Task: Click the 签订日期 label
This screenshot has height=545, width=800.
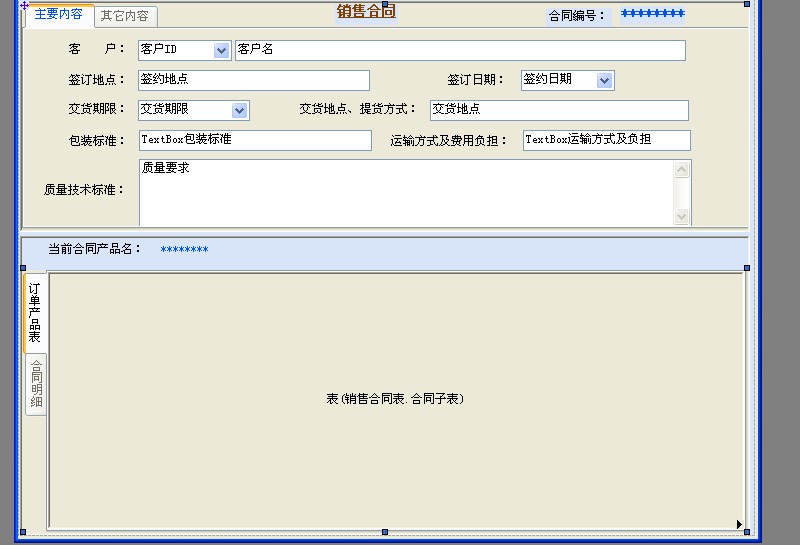Action: coord(476,80)
